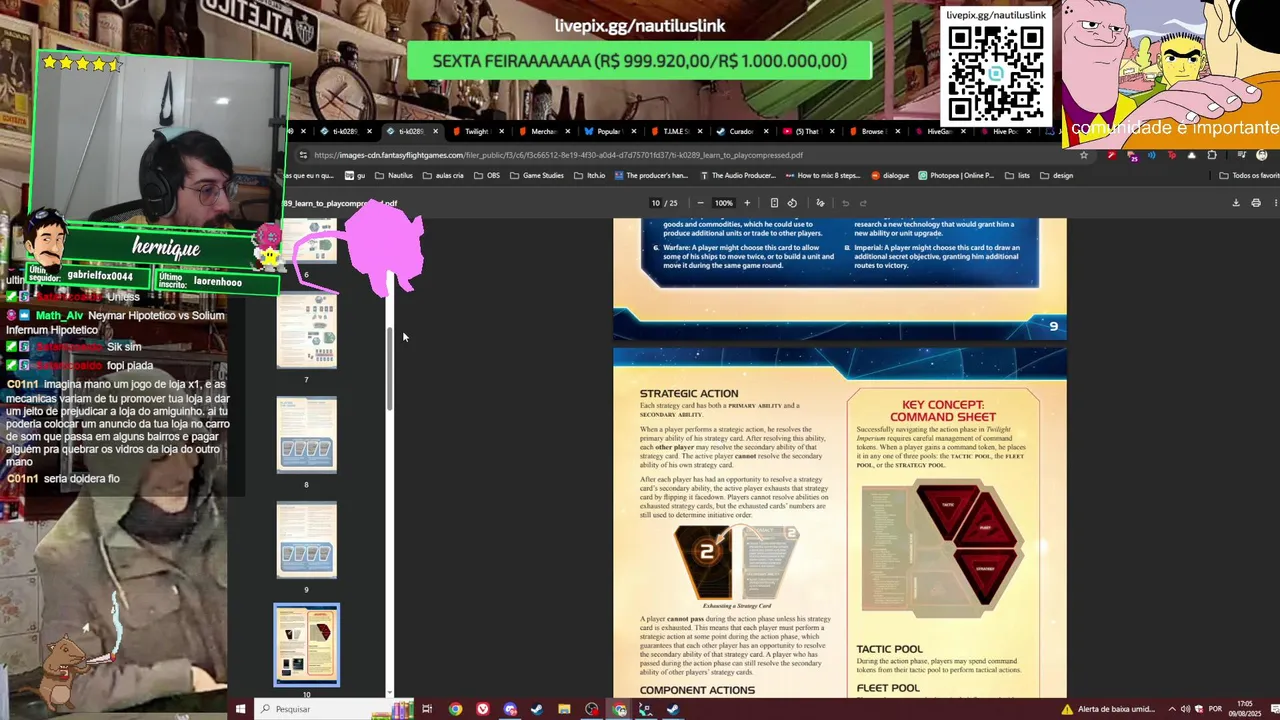Expand the Todos os favoritos folder
1280x720 pixels.
[x=1249, y=175]
